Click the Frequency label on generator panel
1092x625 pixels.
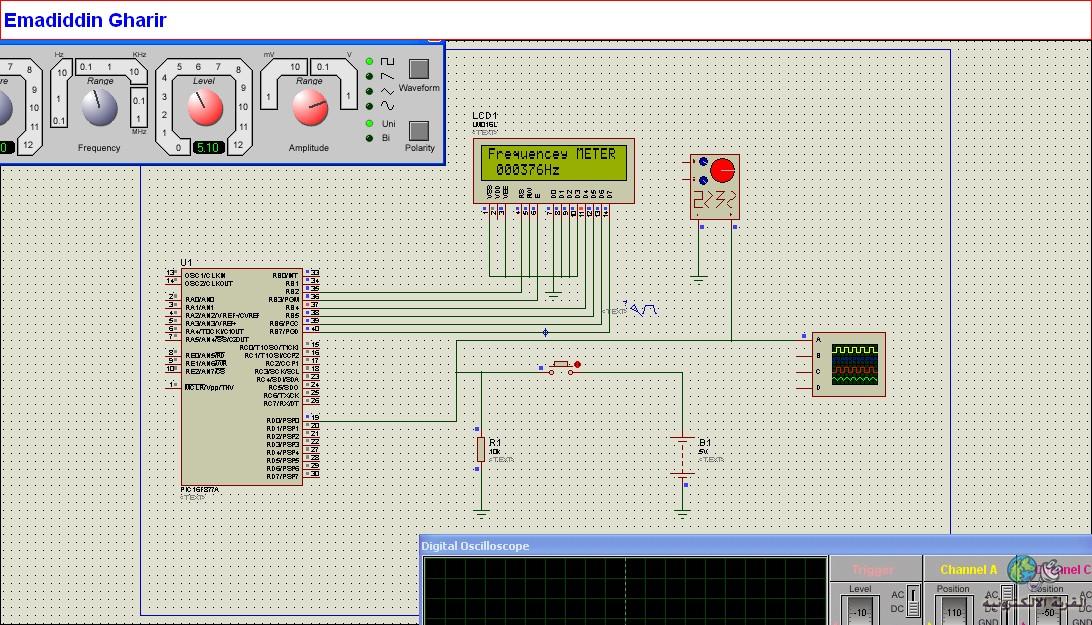(x=99, y=148)
